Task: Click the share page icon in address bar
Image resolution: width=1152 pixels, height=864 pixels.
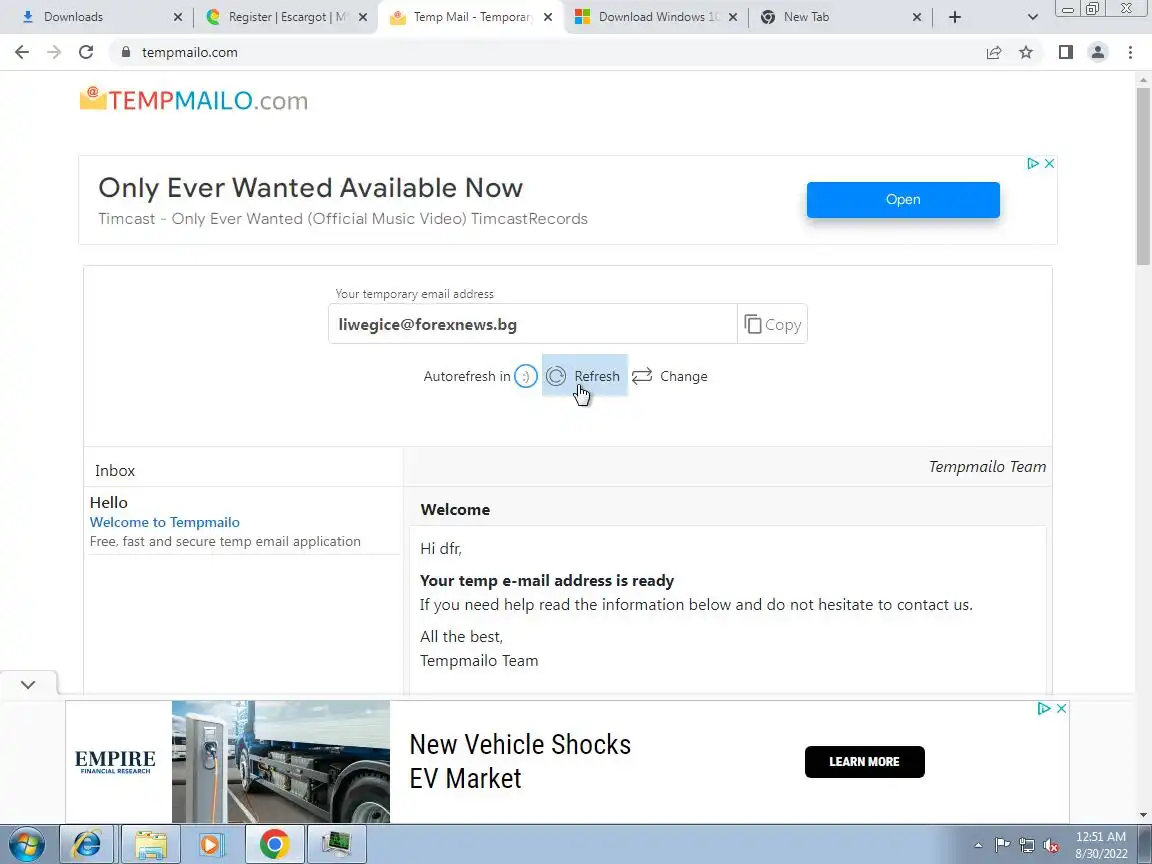Action: point(994,52)
